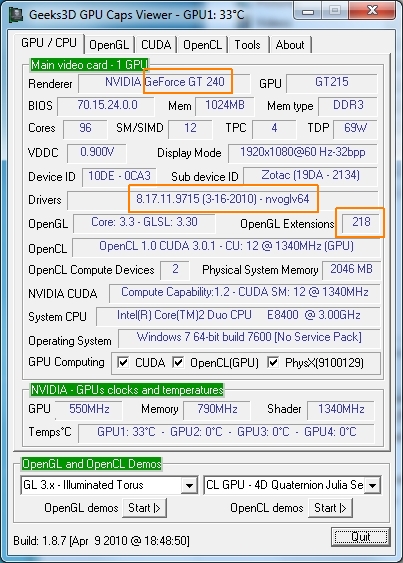The height and width of the screenshot is (563, 403).
Task: Open the Tools tab
Action: point(247,45)
